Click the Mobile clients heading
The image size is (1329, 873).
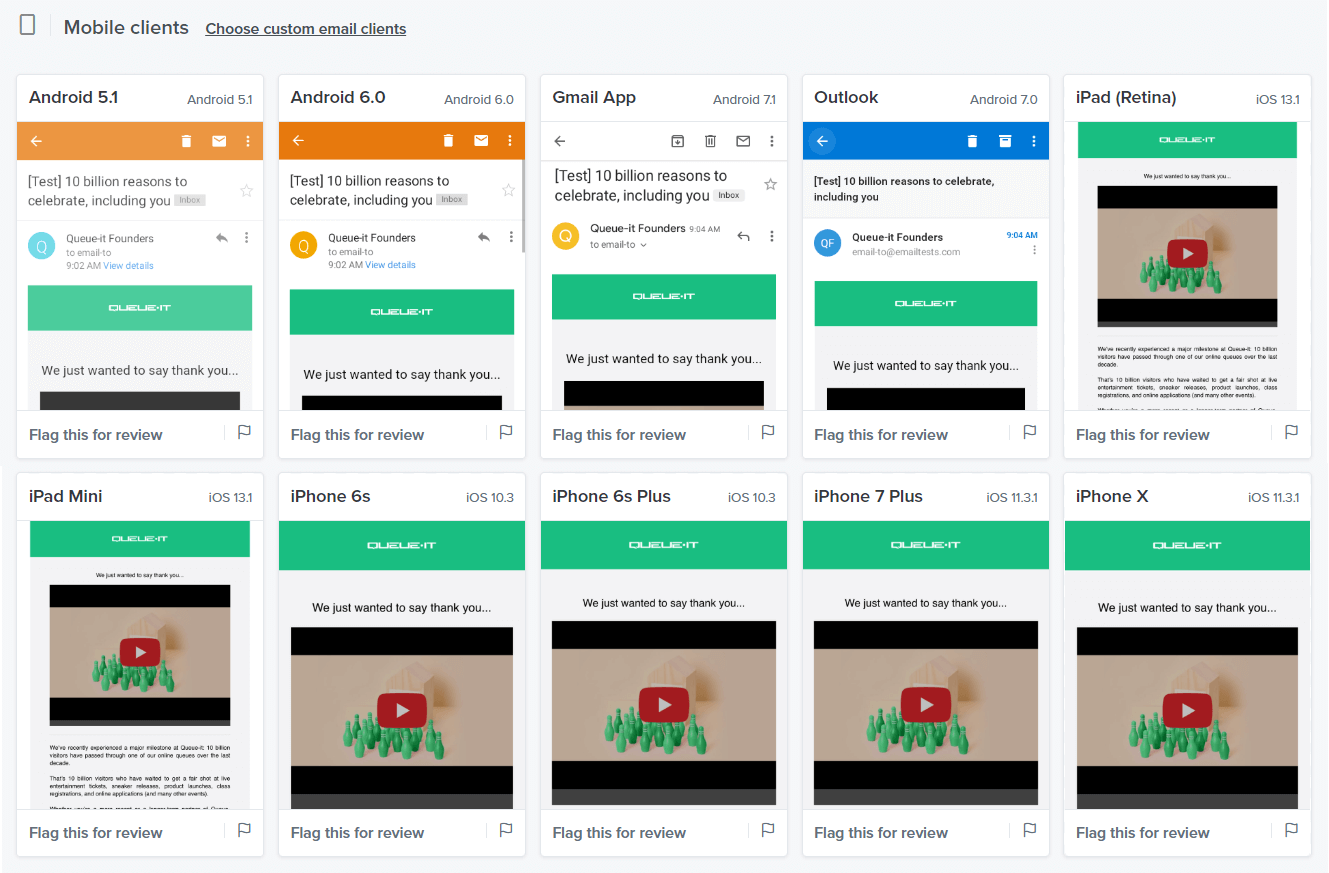[x=126, y=27]
